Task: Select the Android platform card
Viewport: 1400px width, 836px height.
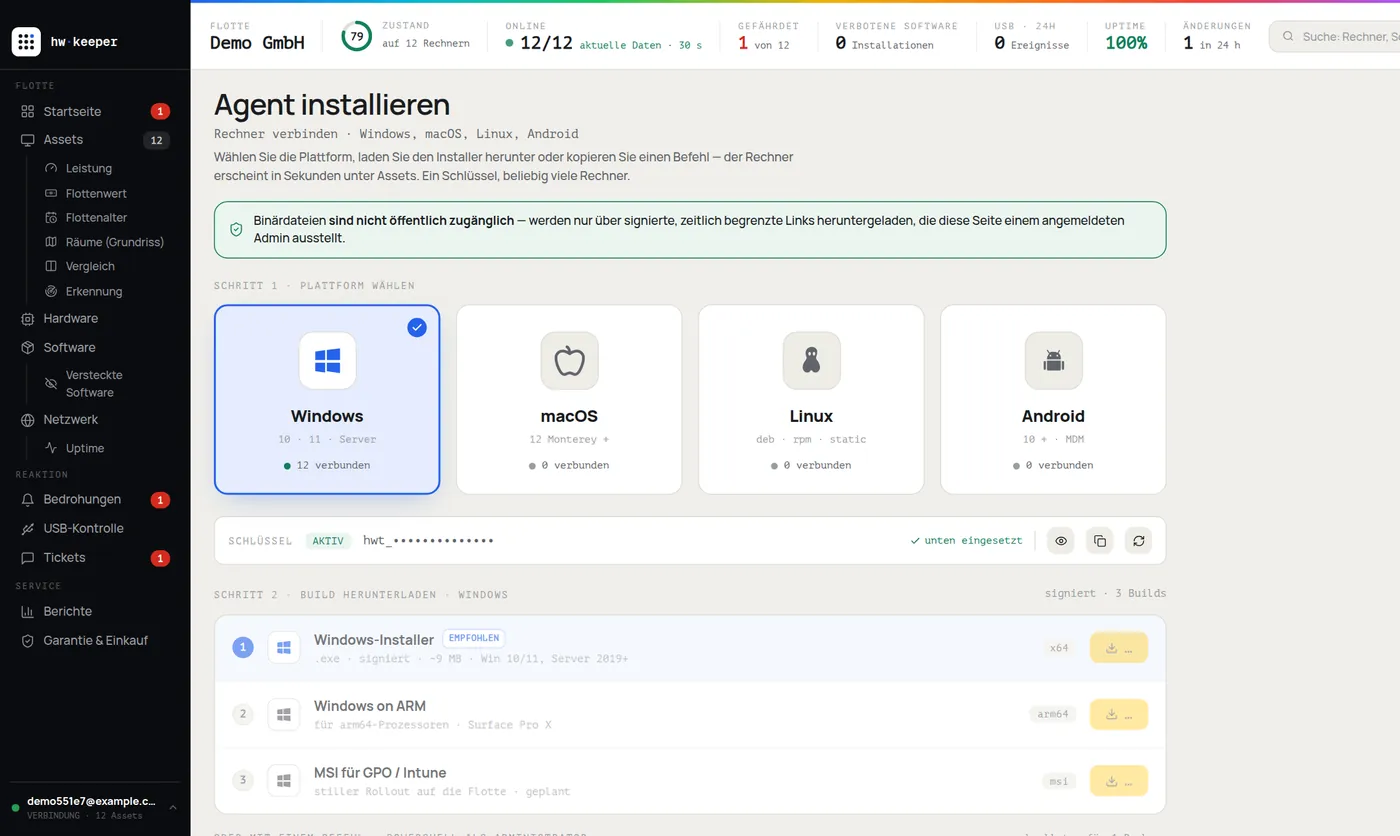Action: click(x=1053, y=399)
